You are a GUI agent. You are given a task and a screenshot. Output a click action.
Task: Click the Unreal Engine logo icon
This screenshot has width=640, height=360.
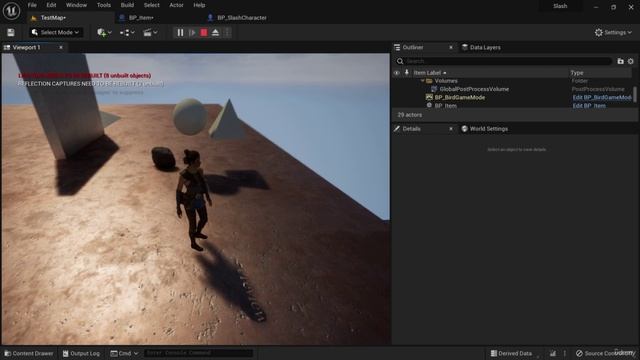tap(11, 11)
